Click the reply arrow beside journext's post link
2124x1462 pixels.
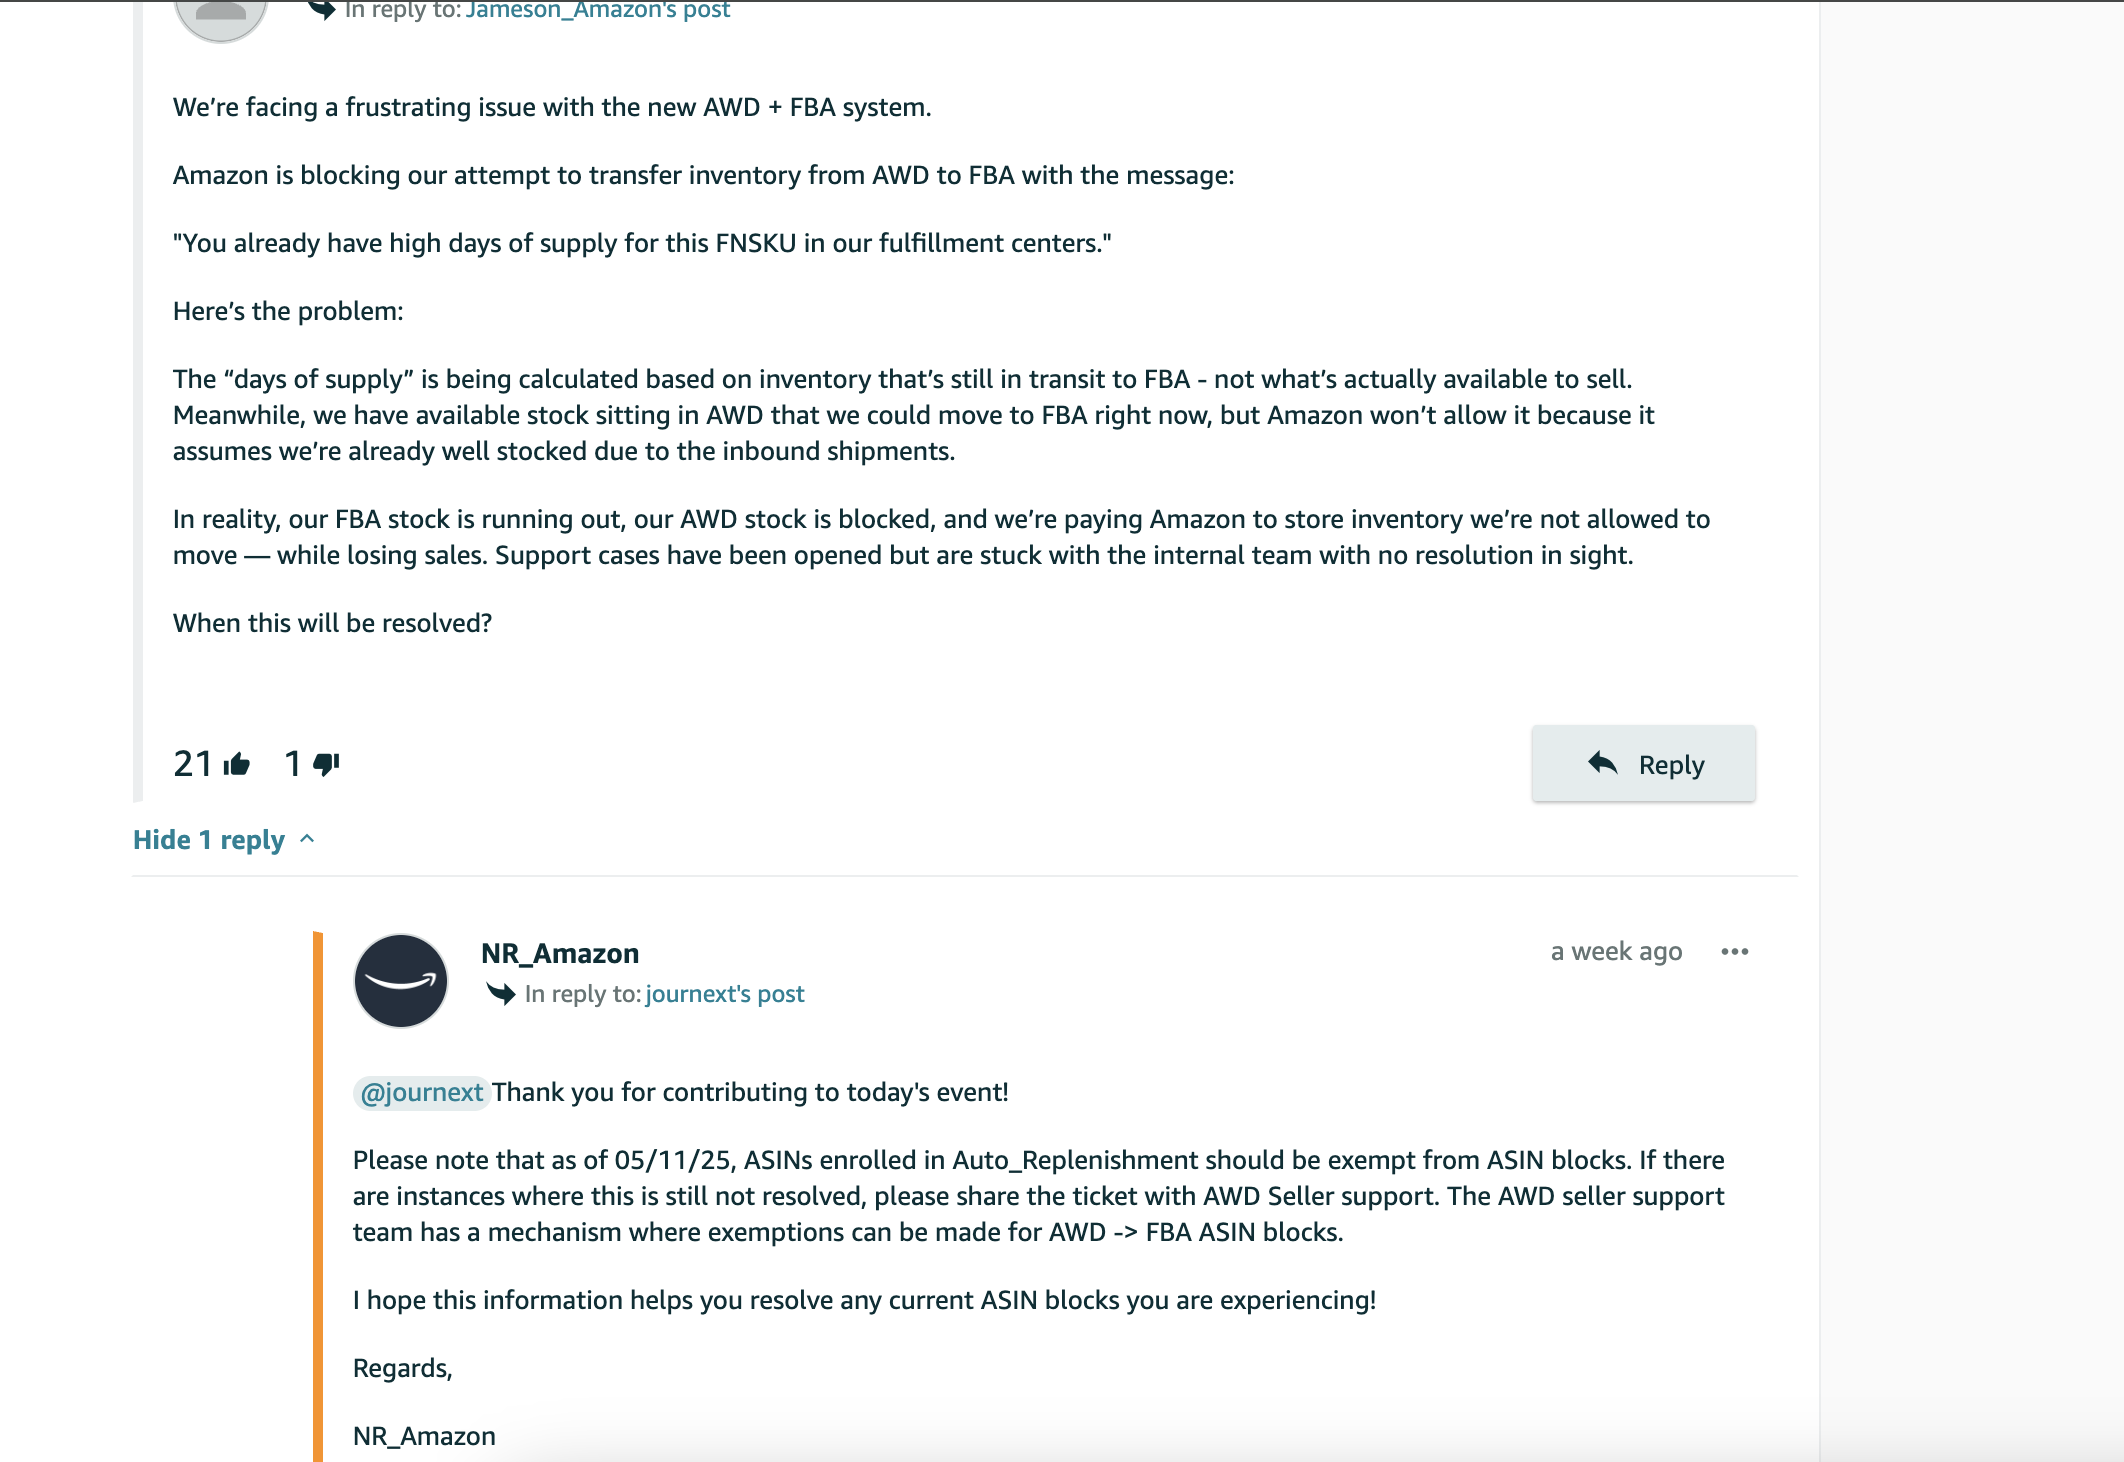(500, 994)
